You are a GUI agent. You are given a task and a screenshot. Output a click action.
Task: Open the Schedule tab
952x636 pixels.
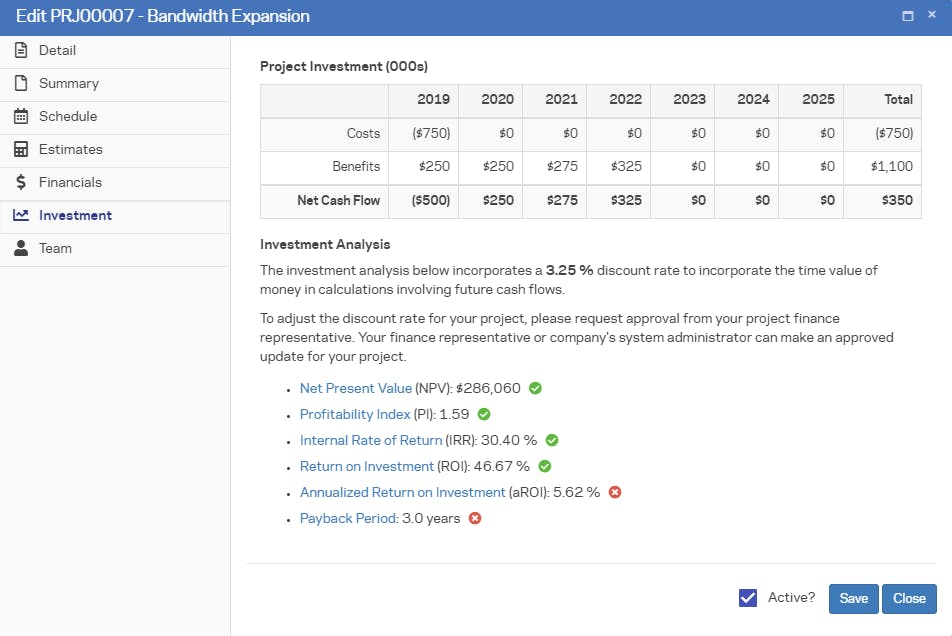[x=68, y=117]
